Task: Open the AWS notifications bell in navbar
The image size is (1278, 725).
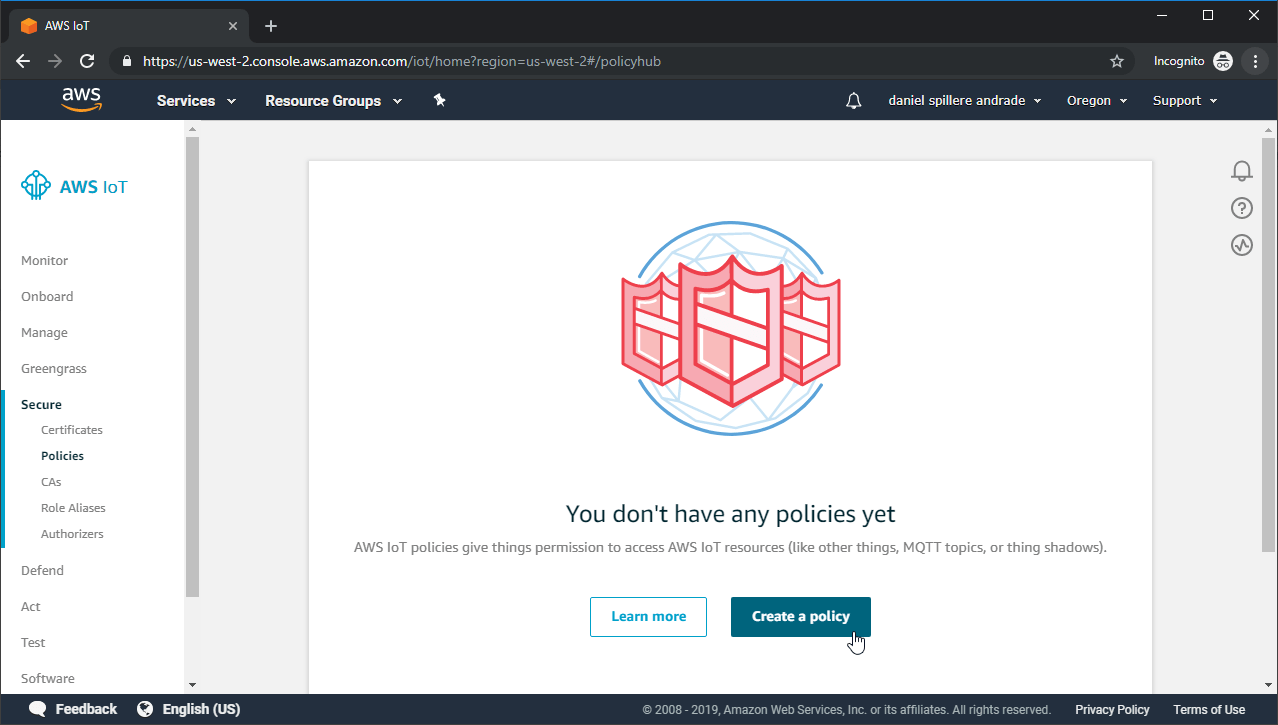Action: [853, 101]
